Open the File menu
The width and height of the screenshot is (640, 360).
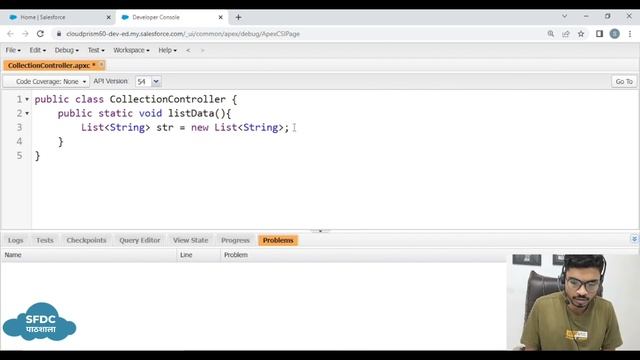(13, 50)
